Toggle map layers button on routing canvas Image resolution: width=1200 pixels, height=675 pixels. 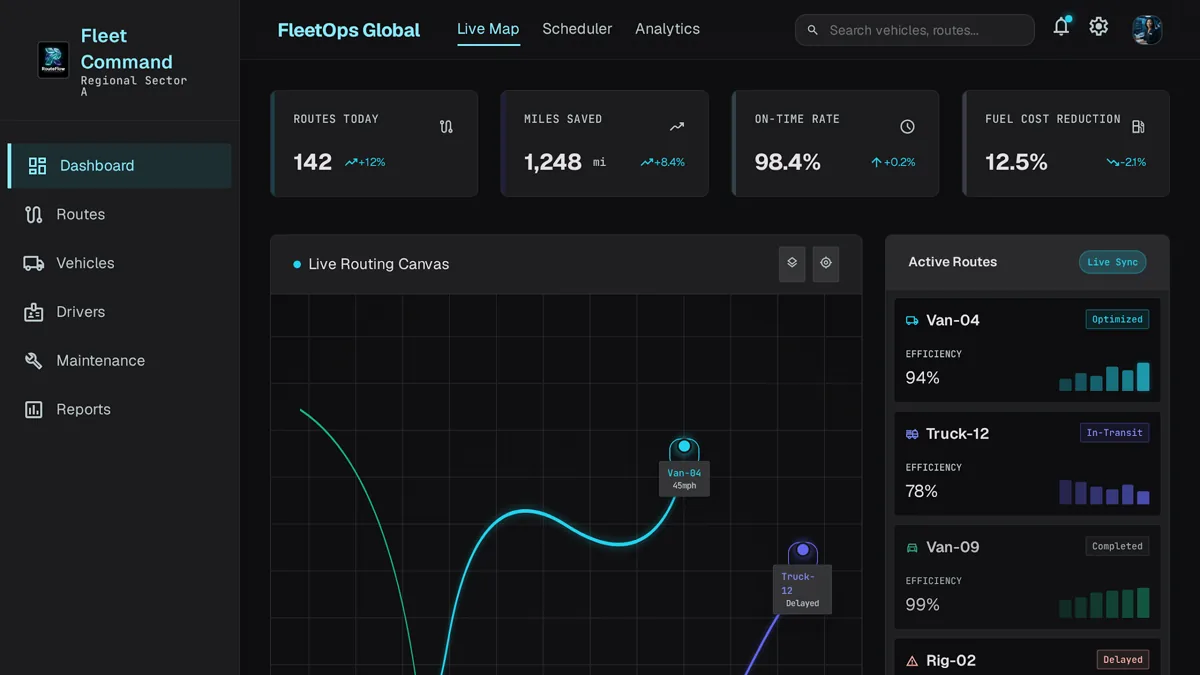coord(792,263)
